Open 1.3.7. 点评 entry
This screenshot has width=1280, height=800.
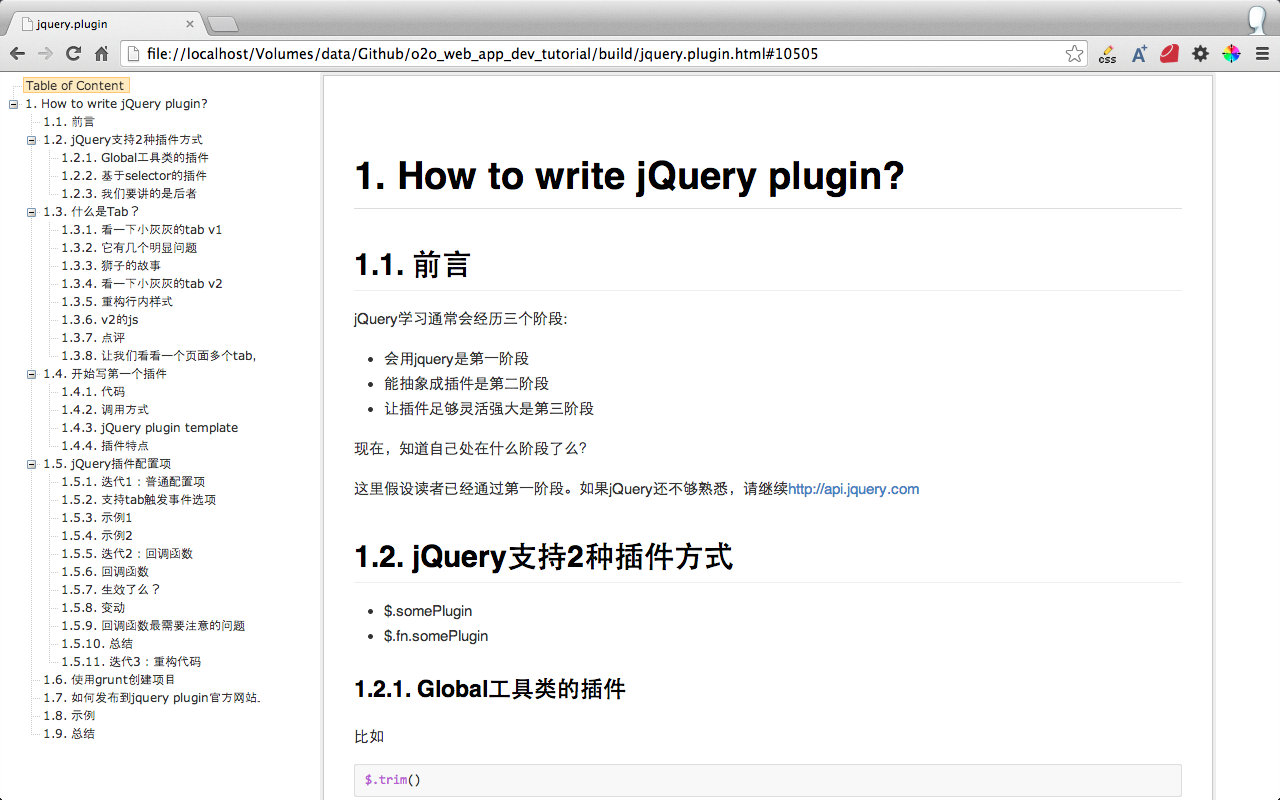coord(93,338)
